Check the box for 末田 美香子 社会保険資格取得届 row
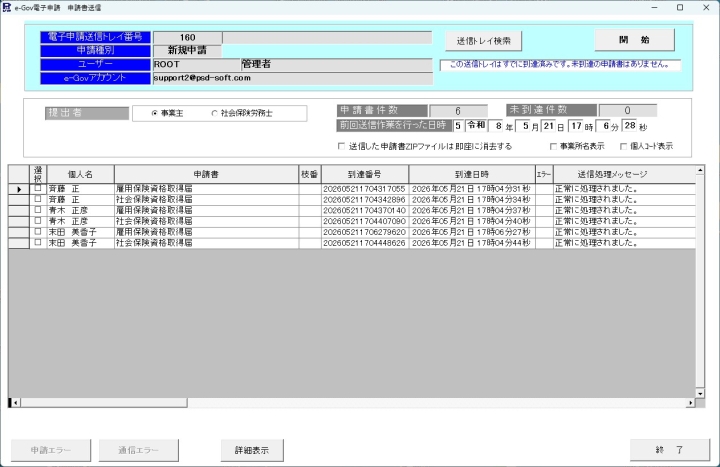Screen dimensions: 720x467 point(38,242)
